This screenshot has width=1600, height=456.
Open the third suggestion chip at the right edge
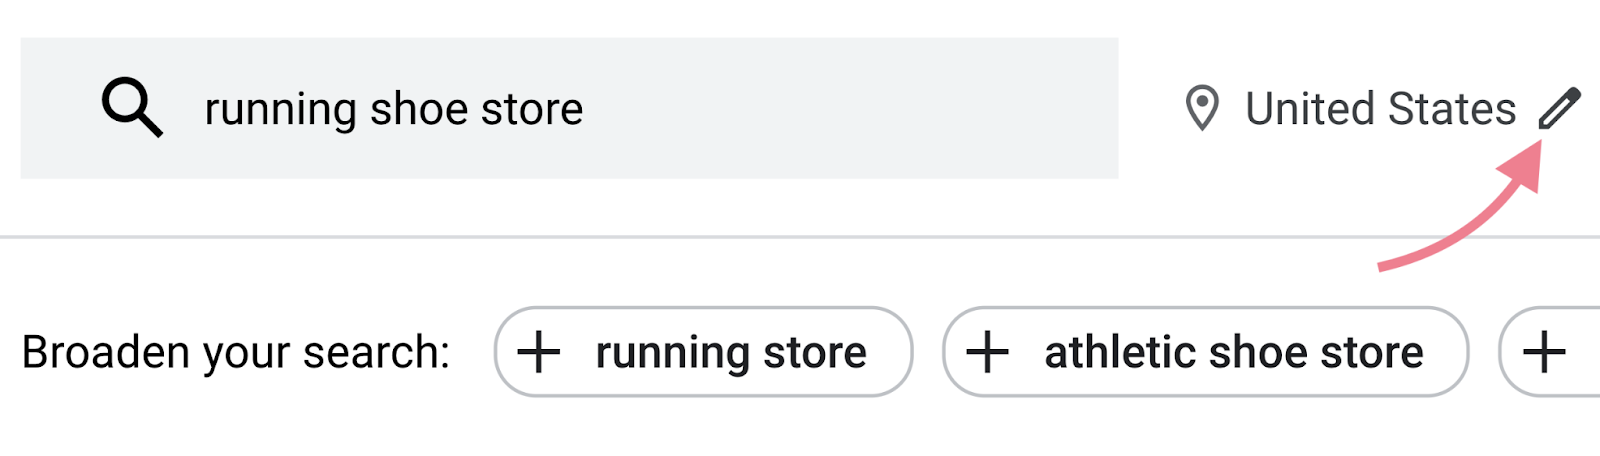[x=1550, y=352]
